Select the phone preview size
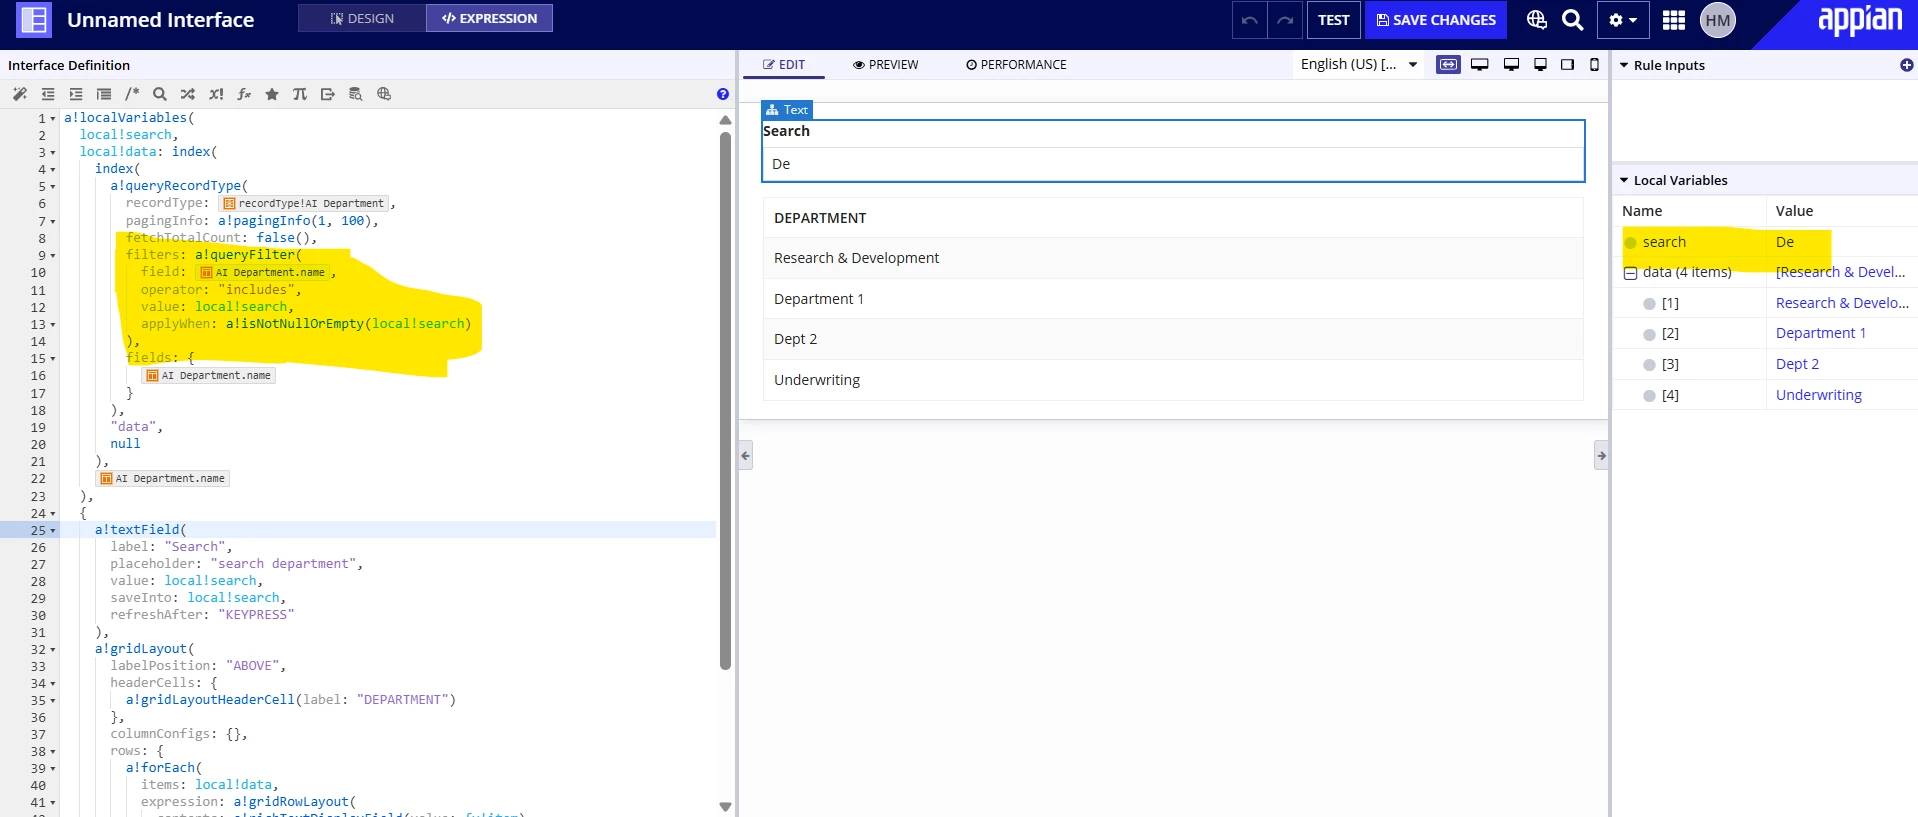The height and width of the screenshot is (817, 1918). click(x=1594, y=65)
